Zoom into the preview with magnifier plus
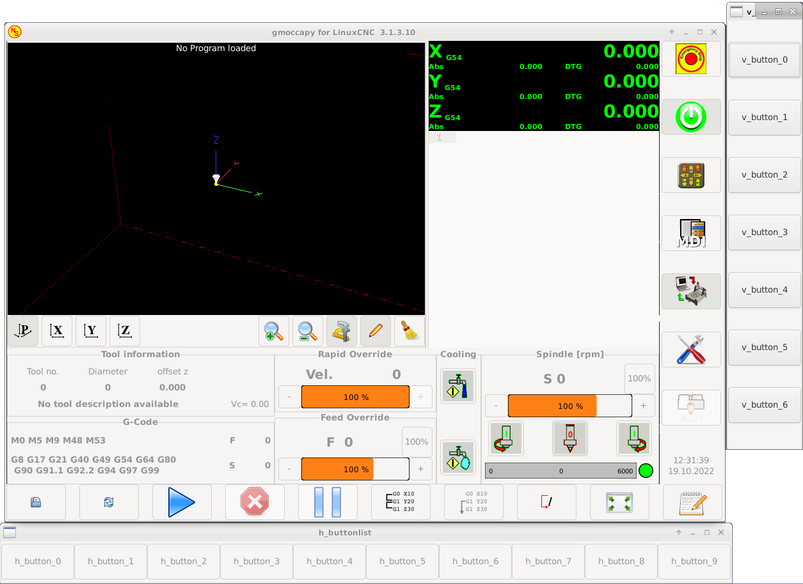 [274, 330]
